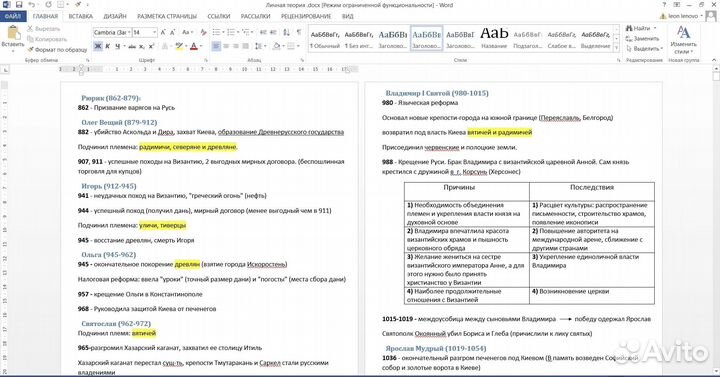Open the ФАЙЛ (File) tab
720x377 pixels.
tap(13, 16)
